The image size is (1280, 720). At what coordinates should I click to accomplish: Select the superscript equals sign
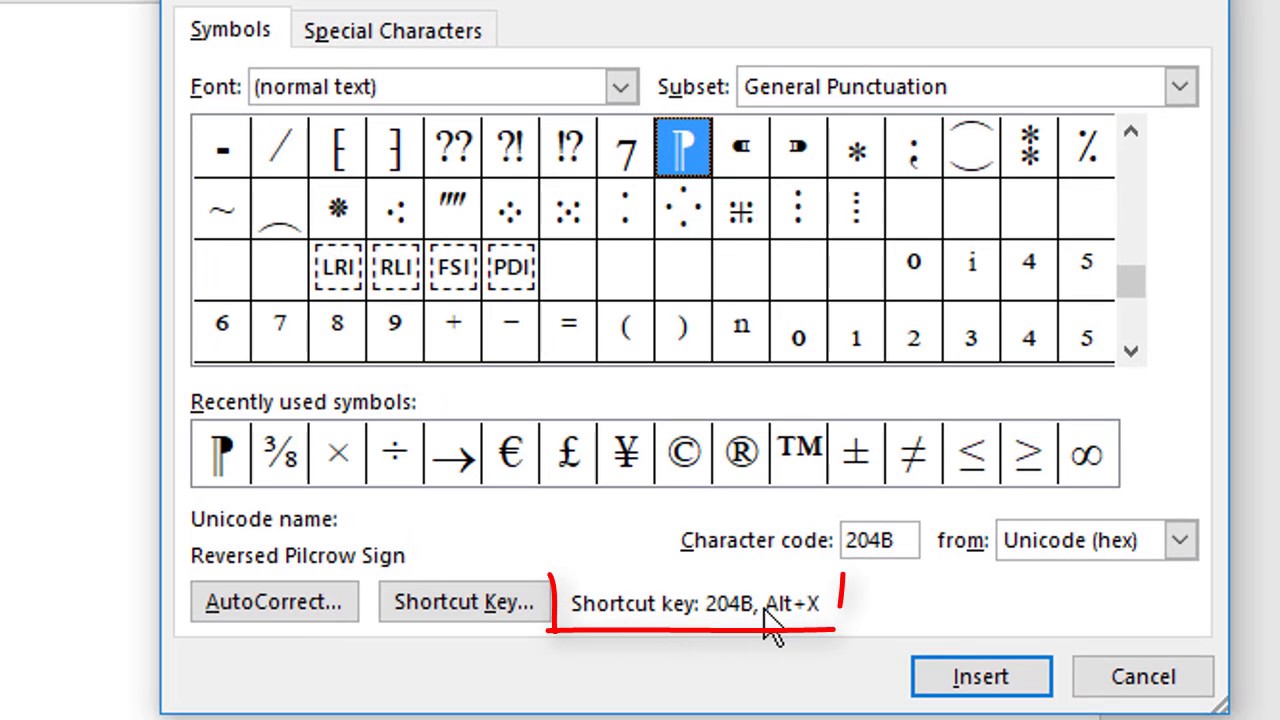pyautogui.click(x=568, y=330)
